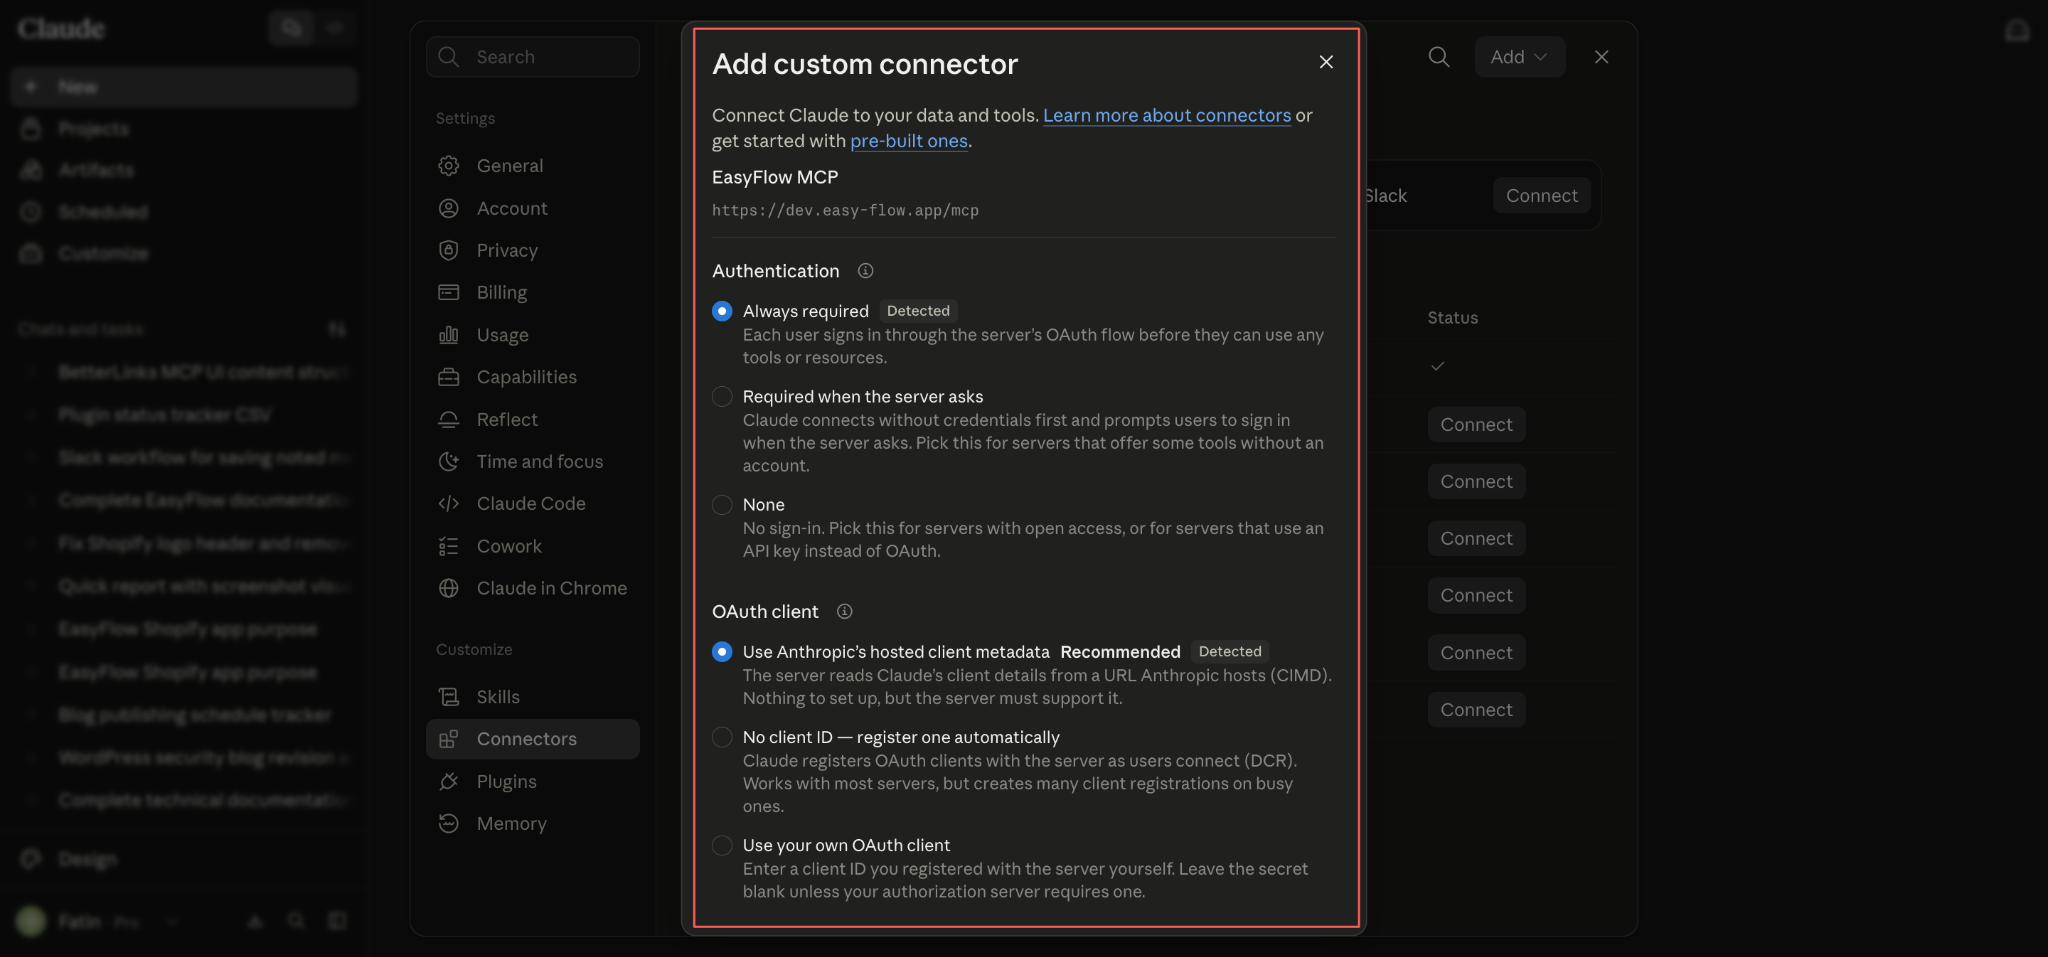Screen dimensions: 2048x957
Task: Open Artifacts in the Claude sidebar
Action: [x=184, y=170]
